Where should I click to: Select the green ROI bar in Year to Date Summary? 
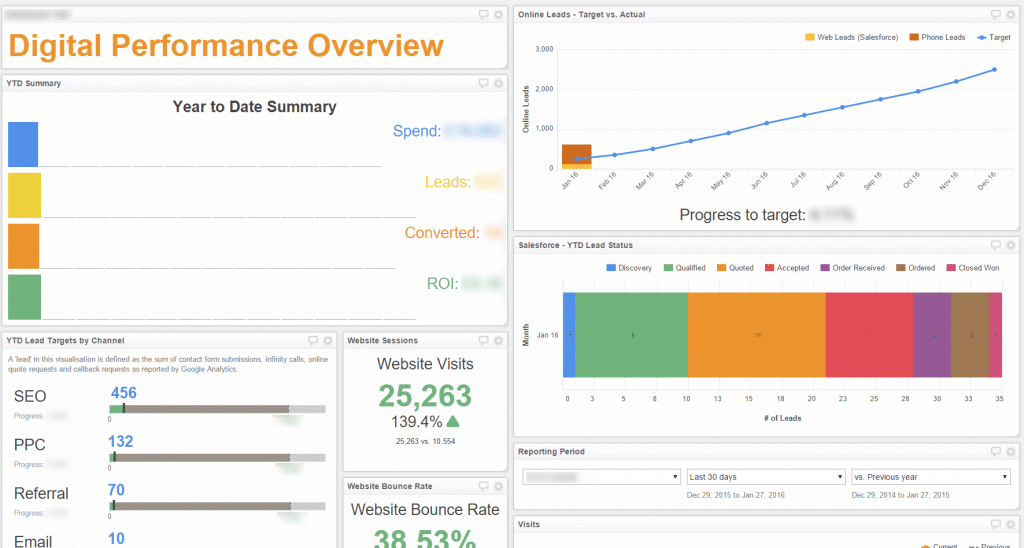pos(24,297)
